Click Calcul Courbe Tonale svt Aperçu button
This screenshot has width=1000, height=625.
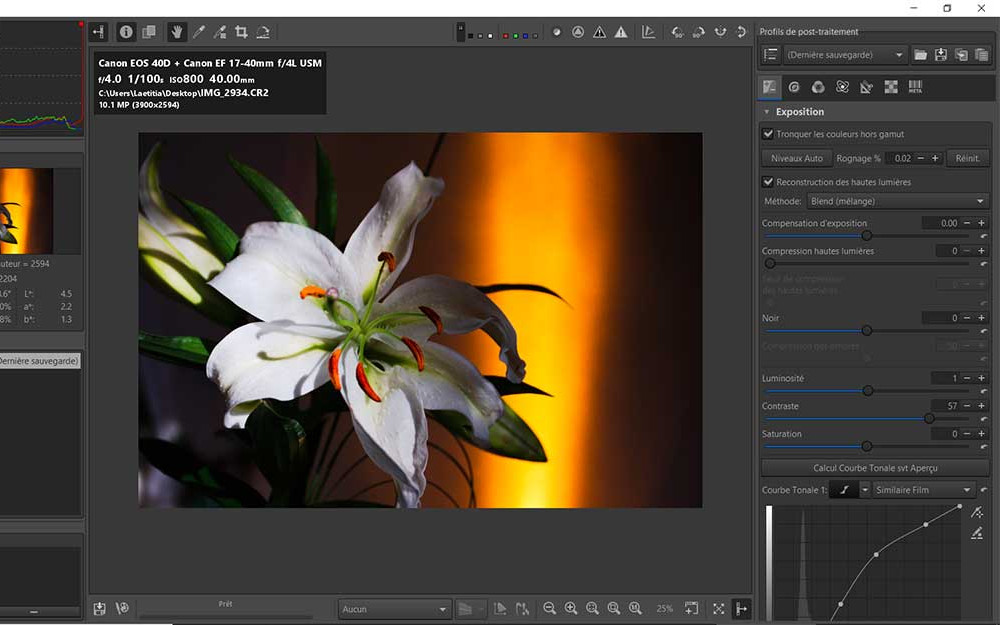[875, 468]
